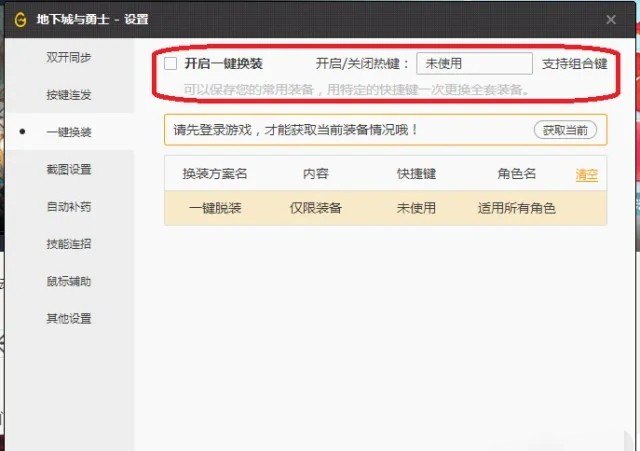The height and width of the screenshot is (451, 640).
Task: Open the 按键连发 settings tab
Action: point(69,95)
